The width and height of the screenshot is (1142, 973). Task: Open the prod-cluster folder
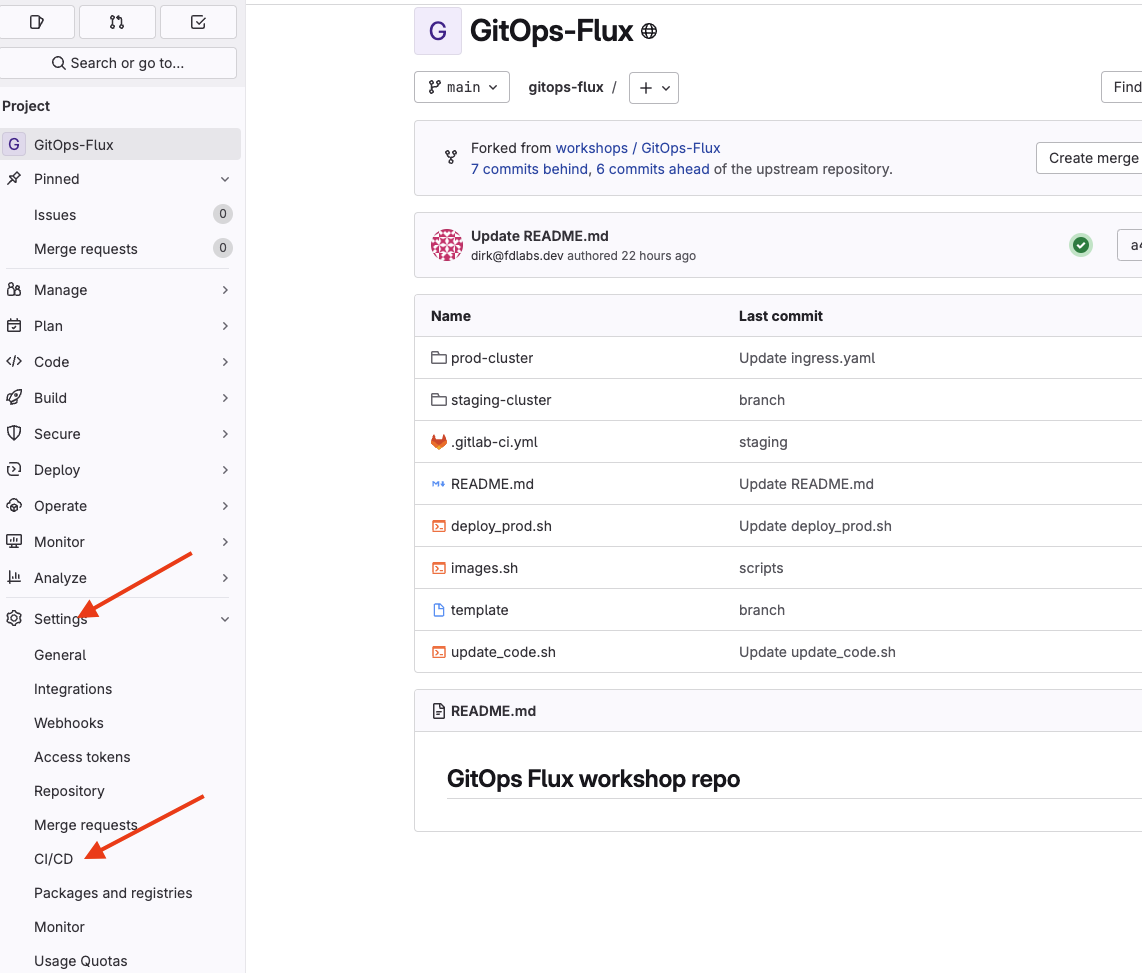(x=492, y=358)
